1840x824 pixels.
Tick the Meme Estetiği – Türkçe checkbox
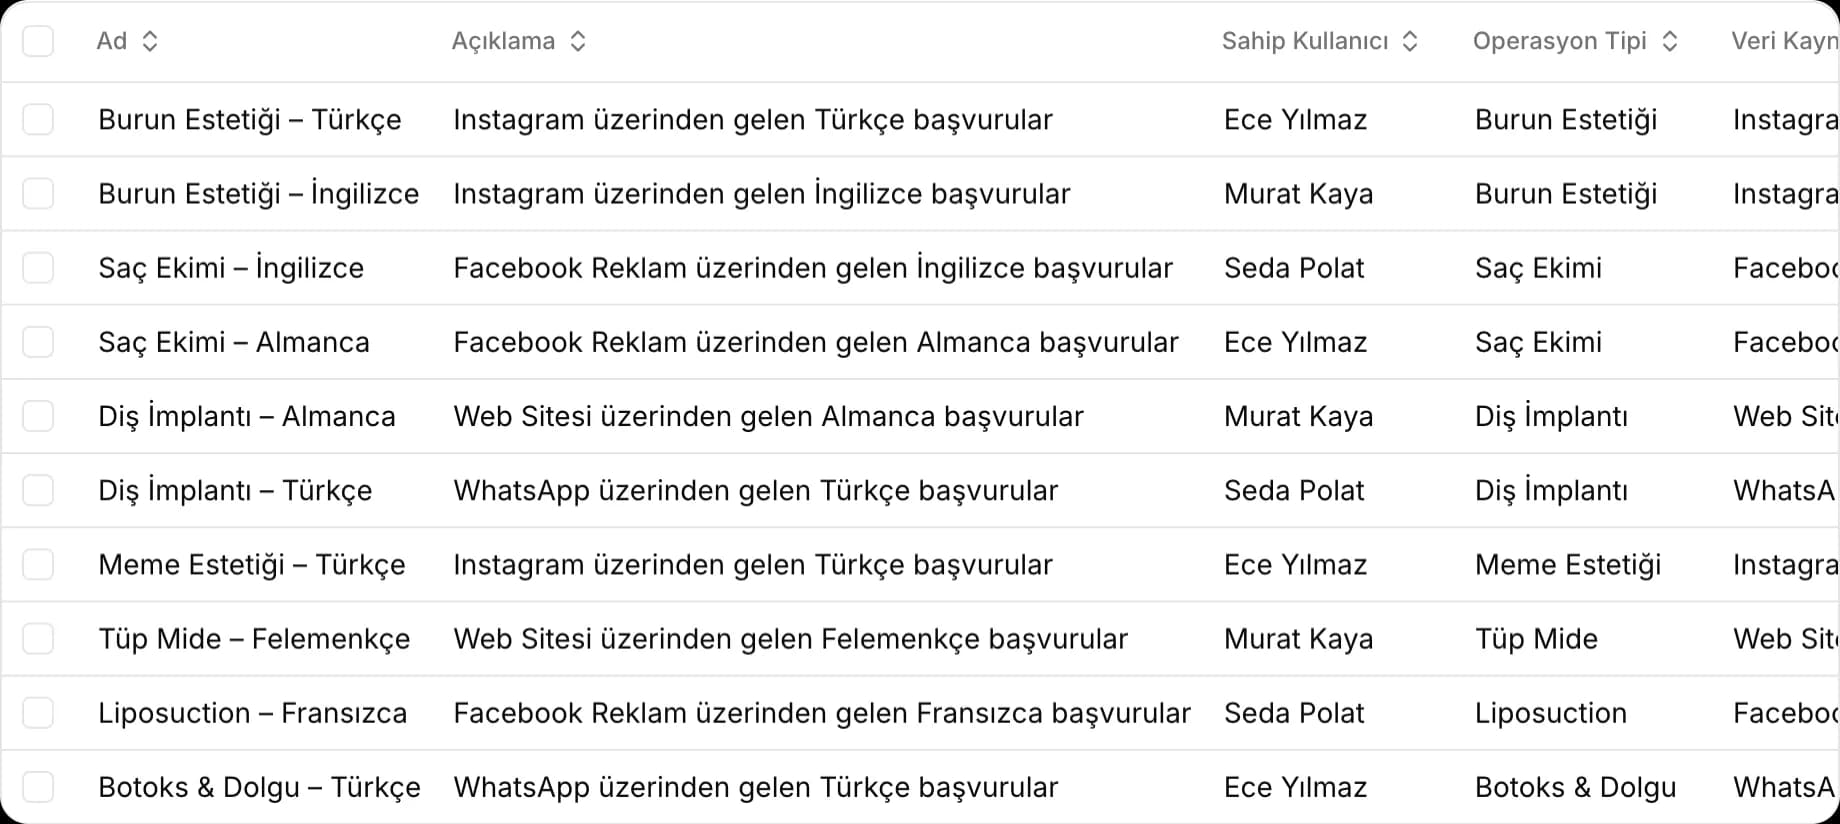pos(38,564)
